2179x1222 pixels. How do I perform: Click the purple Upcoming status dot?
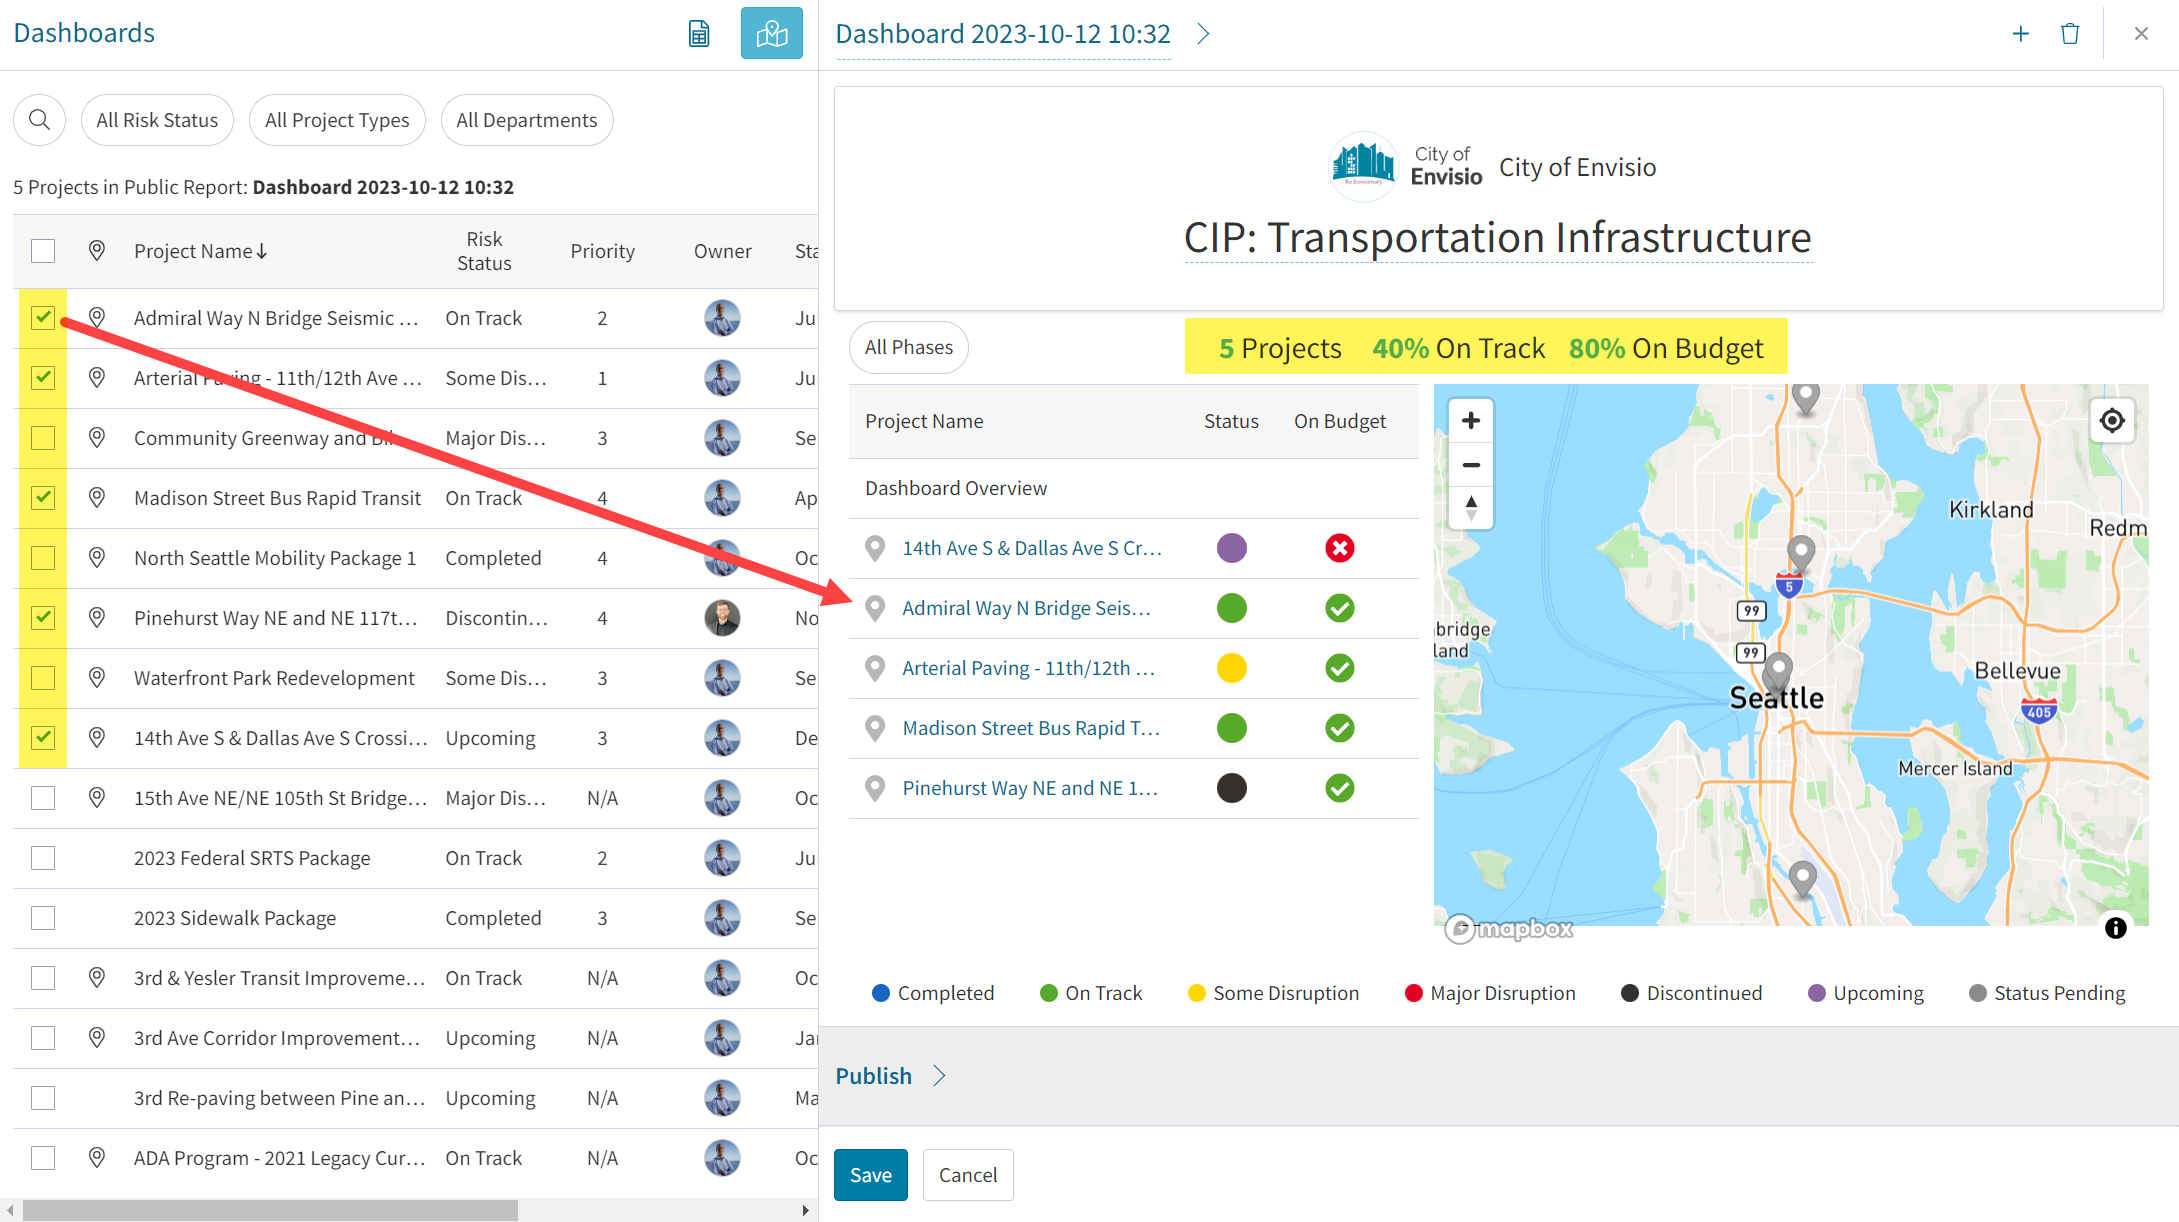tap(1232, 548)
